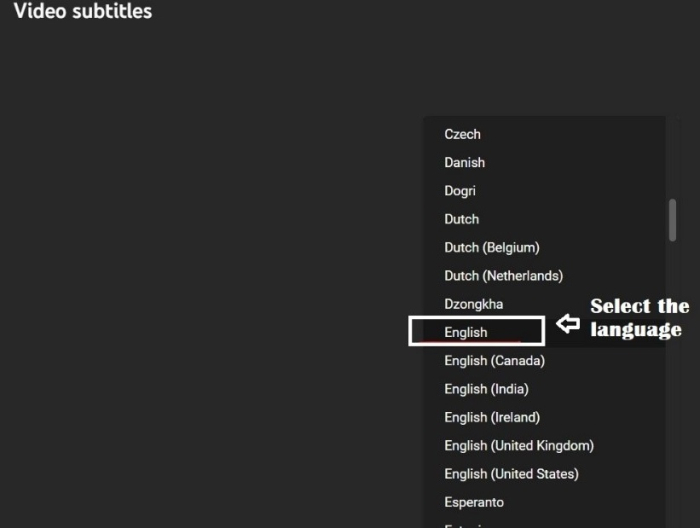Select English (United States) option

[511, 474]
